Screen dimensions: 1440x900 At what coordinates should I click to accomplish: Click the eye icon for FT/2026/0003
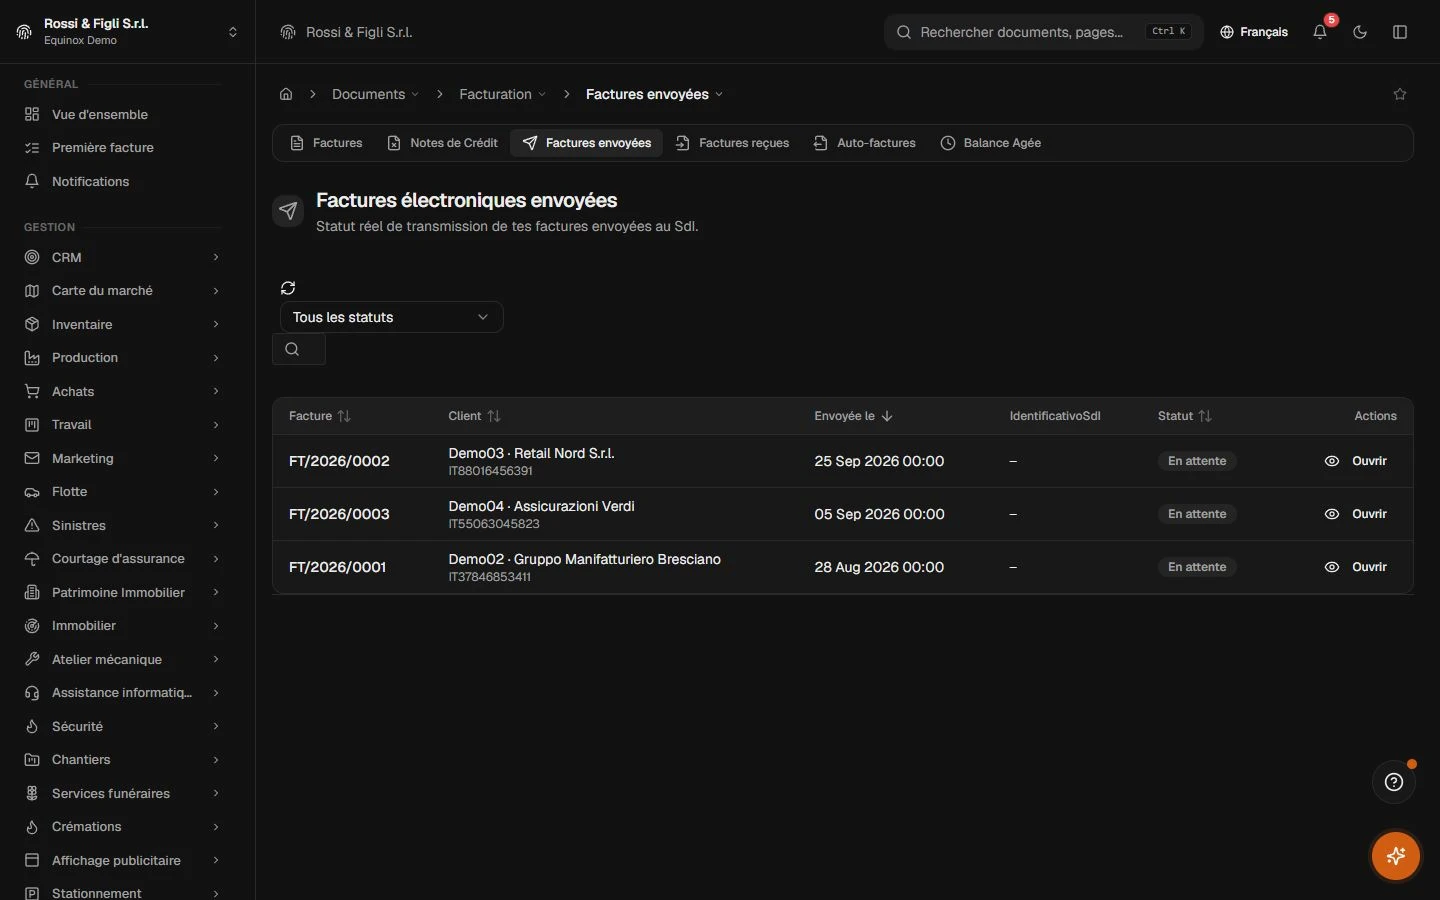tap(1332, 514)
